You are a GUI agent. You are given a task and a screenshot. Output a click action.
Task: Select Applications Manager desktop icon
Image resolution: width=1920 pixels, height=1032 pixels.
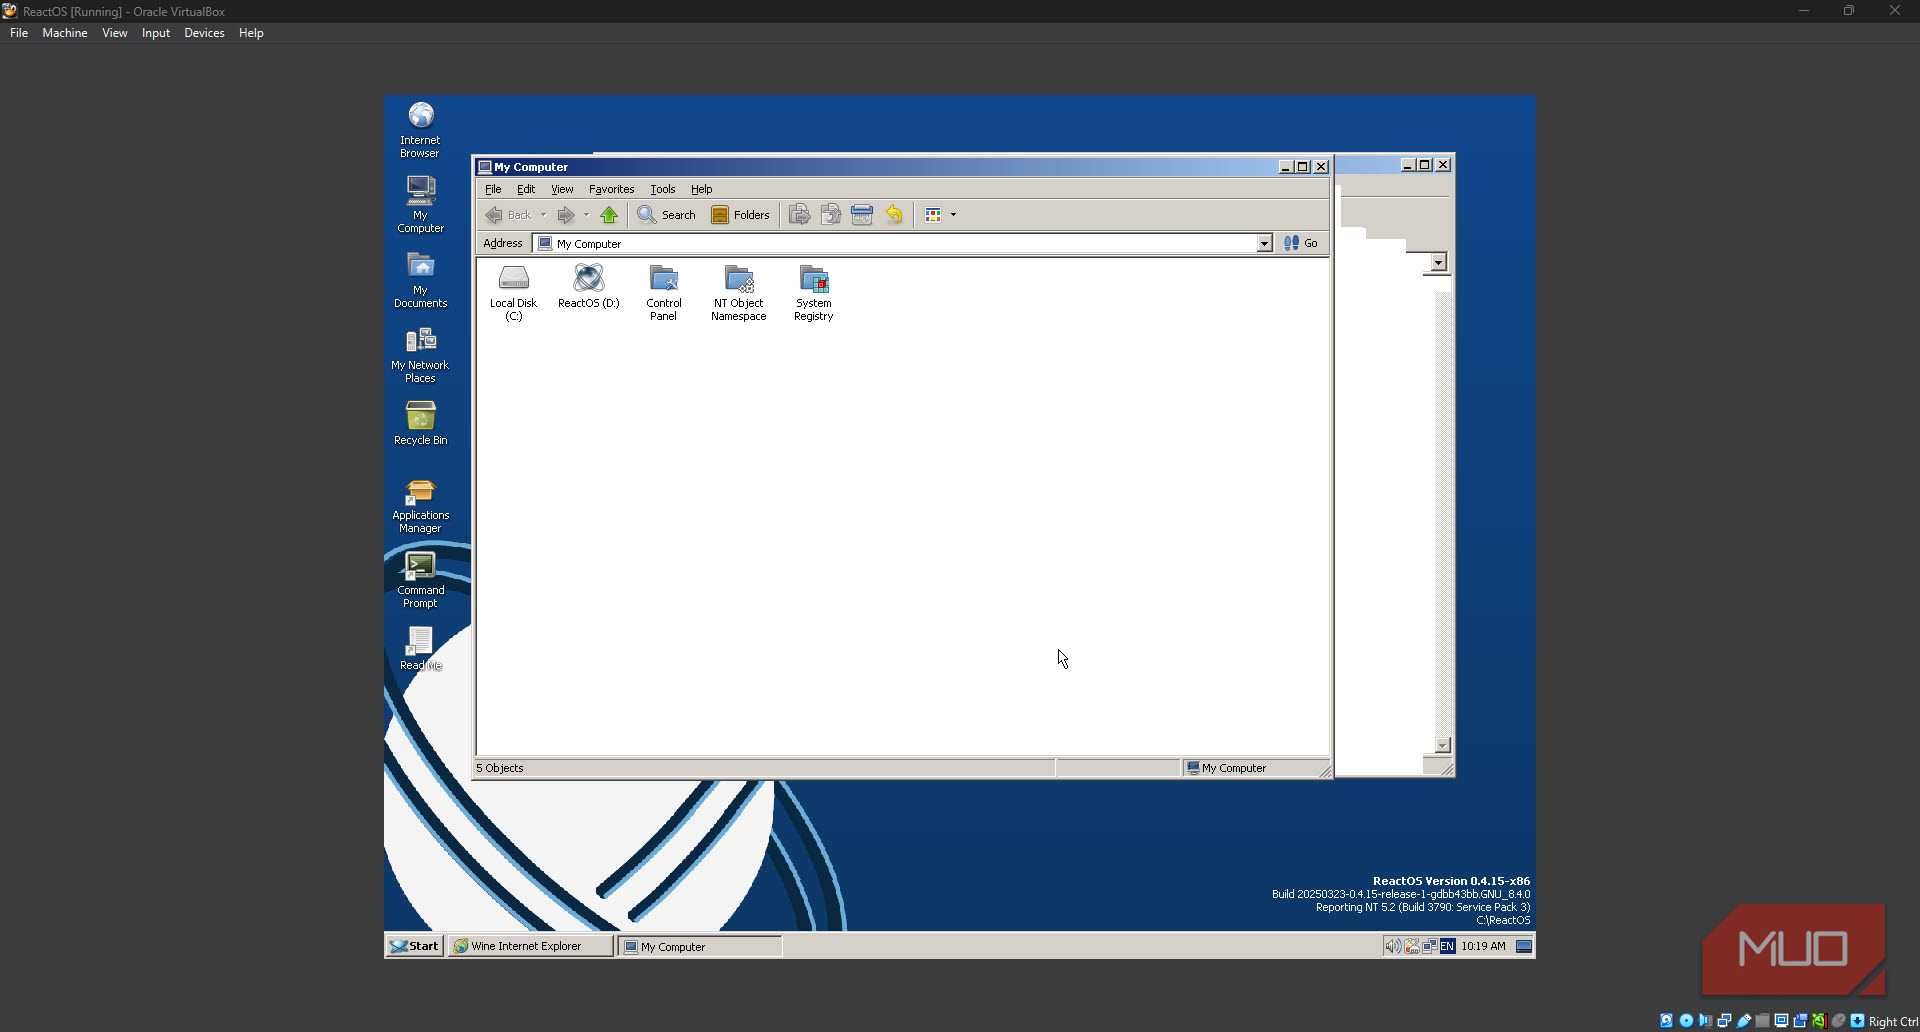tap(420, 506)
